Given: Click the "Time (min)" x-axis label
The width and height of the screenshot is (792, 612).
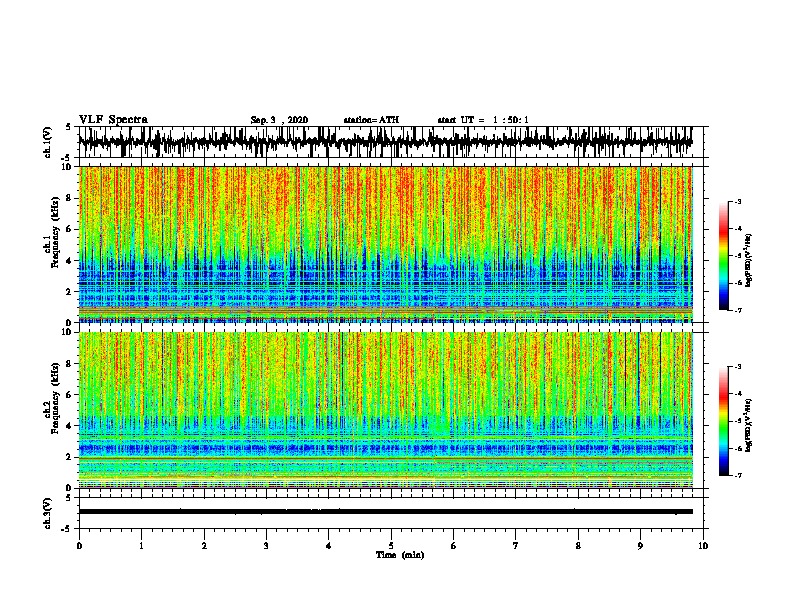Looking at the screenshot, I should tap(400, 555).
